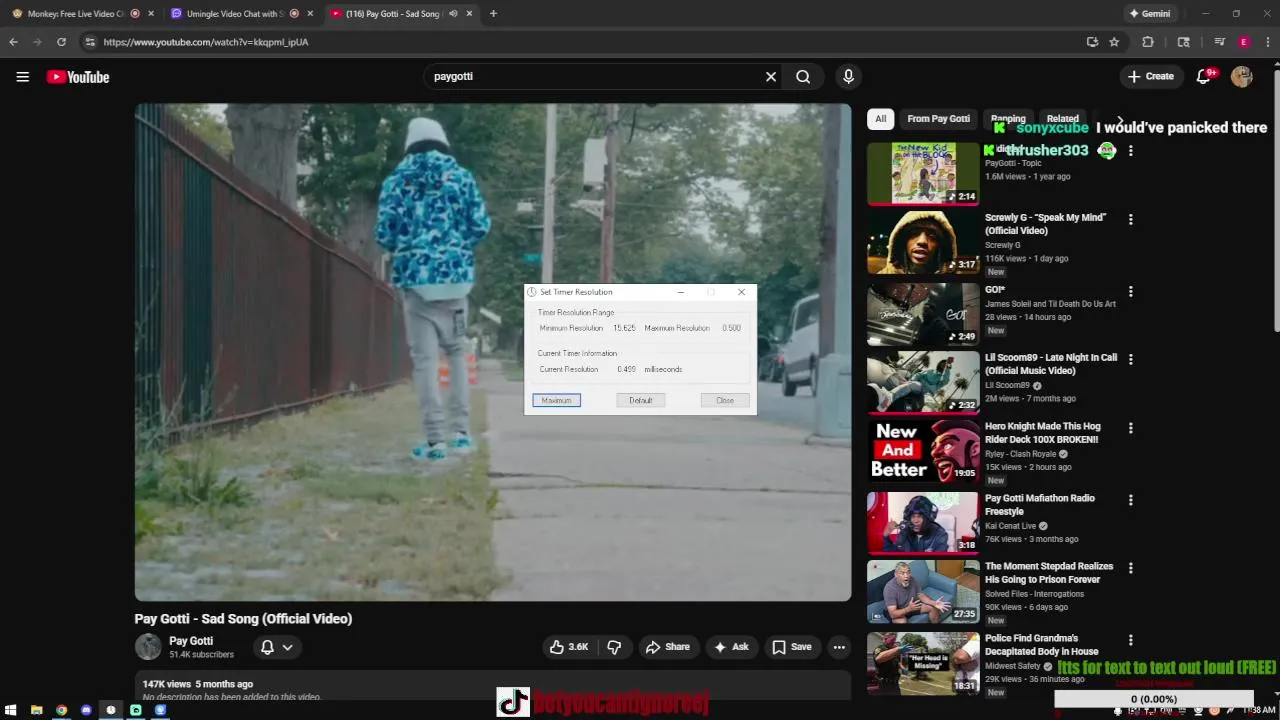Show more filter chips with arrow

(1120, 119)
